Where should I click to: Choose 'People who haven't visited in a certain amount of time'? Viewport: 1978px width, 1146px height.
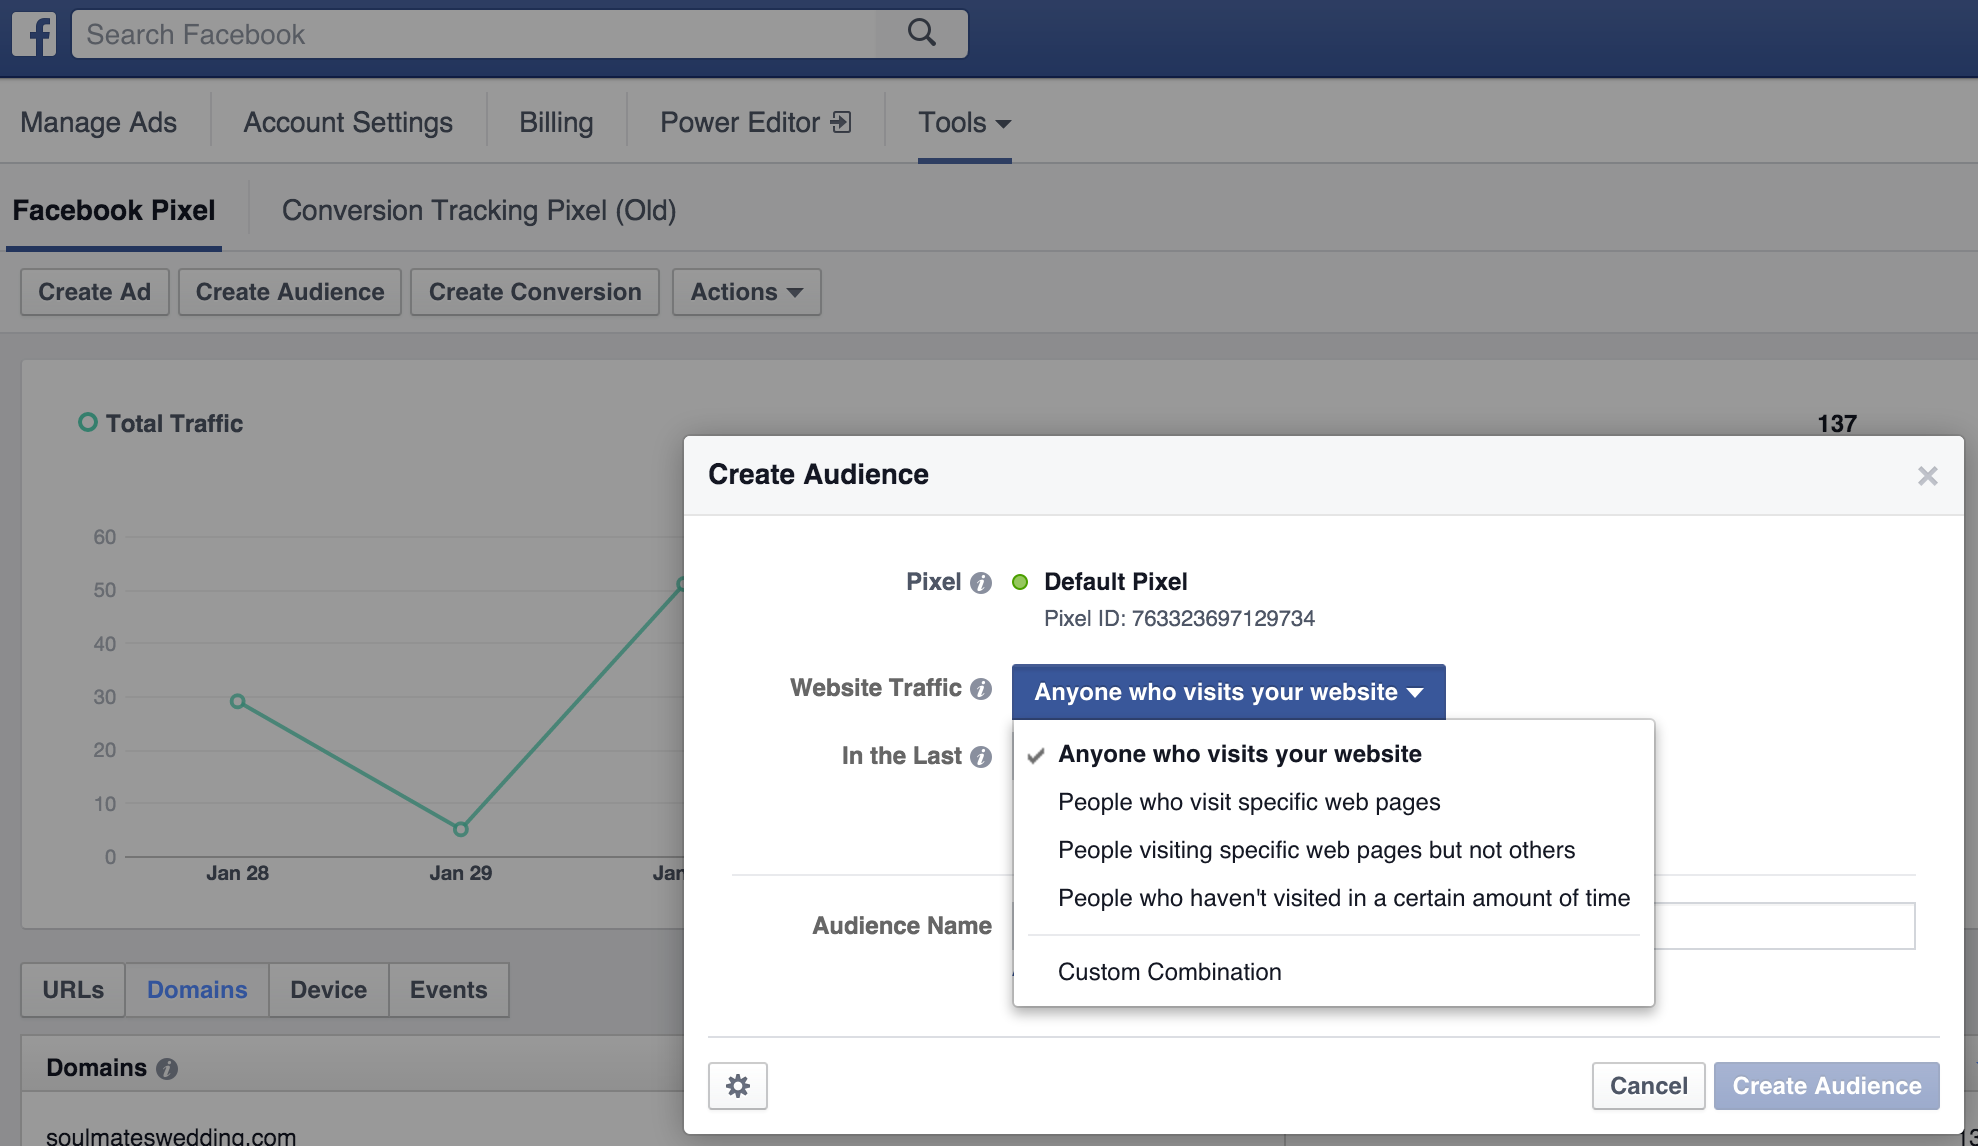coord(1342,898)
